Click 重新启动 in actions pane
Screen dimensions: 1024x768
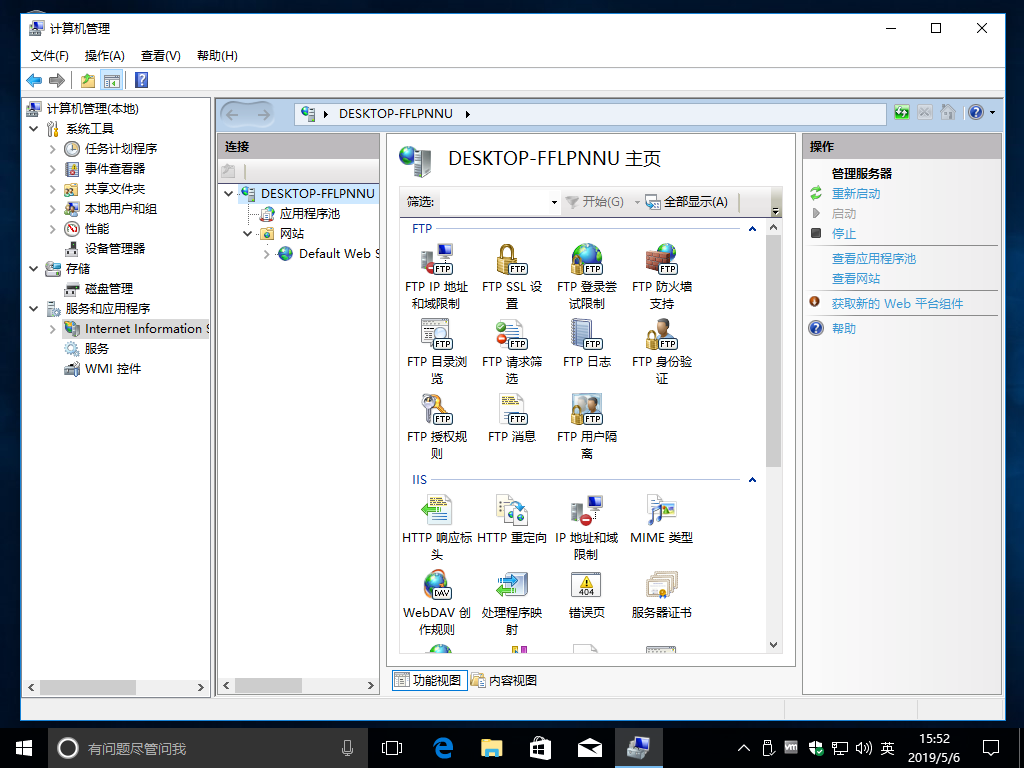[x=856, y=193]
